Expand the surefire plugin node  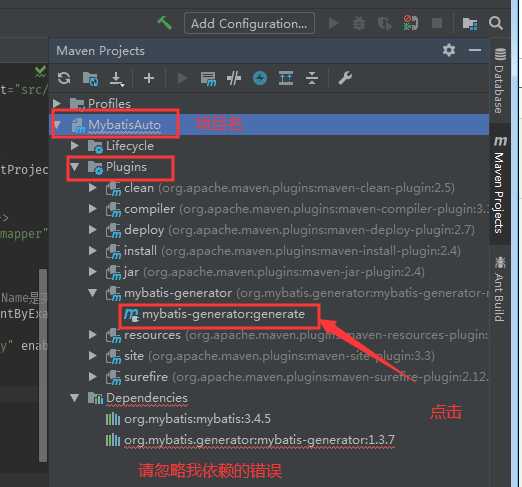(93, 377)
